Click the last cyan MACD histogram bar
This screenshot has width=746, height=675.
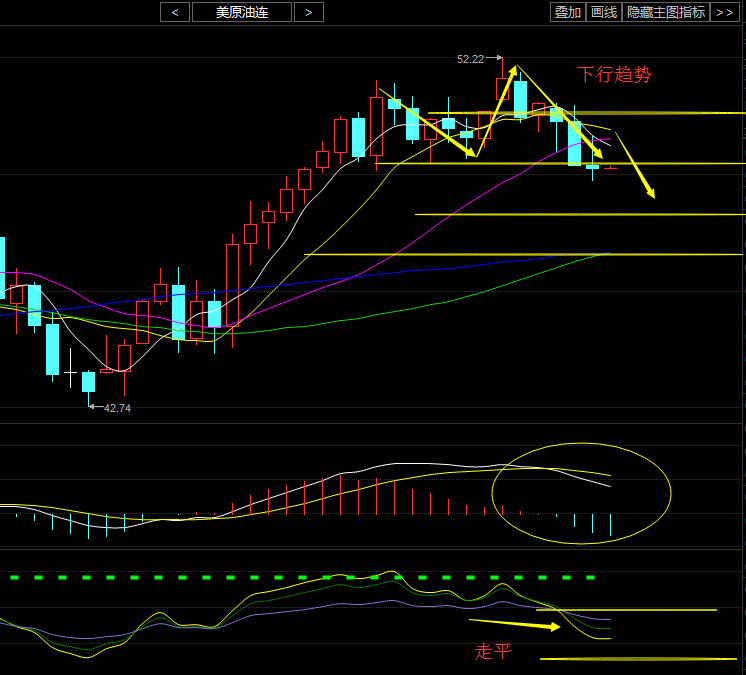coord(610,525)
